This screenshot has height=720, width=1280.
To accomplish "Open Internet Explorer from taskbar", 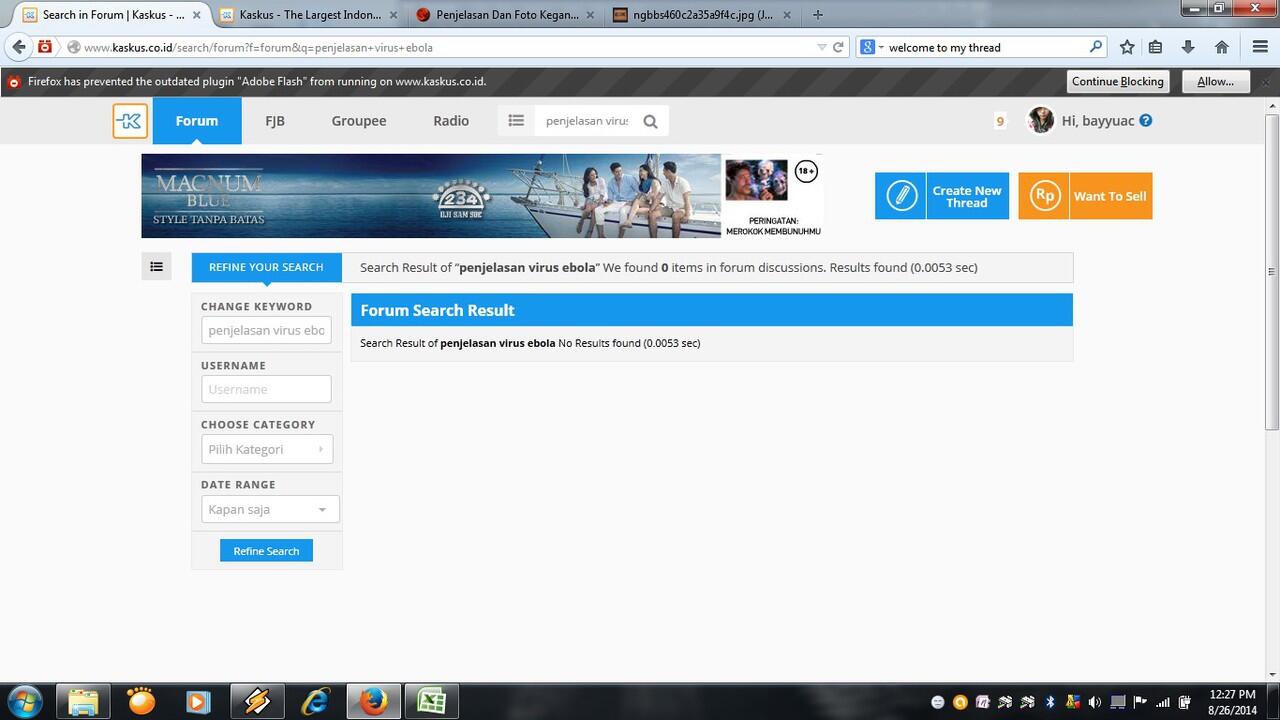I will 314,701.
